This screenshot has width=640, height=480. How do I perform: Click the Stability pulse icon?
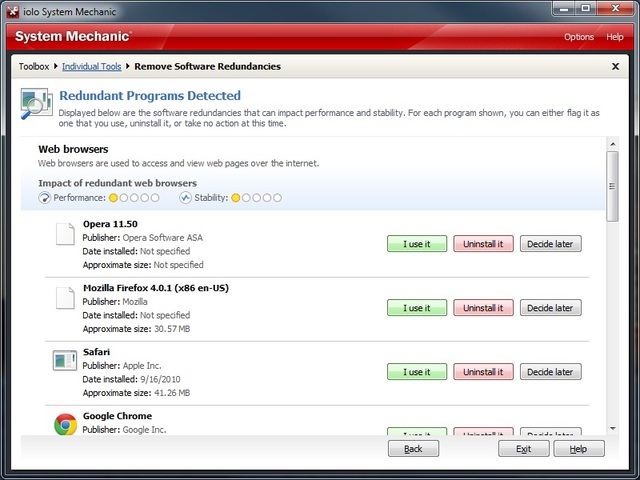185,198
